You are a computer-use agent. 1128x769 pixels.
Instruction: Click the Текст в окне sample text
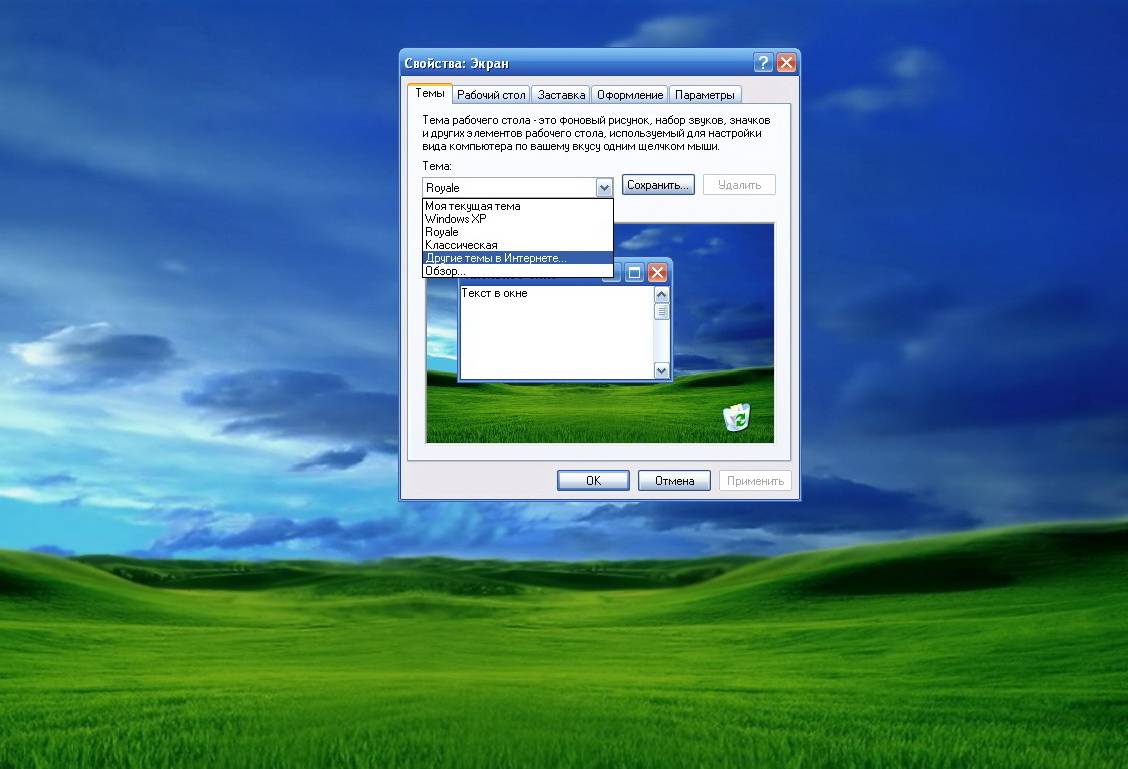(x=494, y=293)
